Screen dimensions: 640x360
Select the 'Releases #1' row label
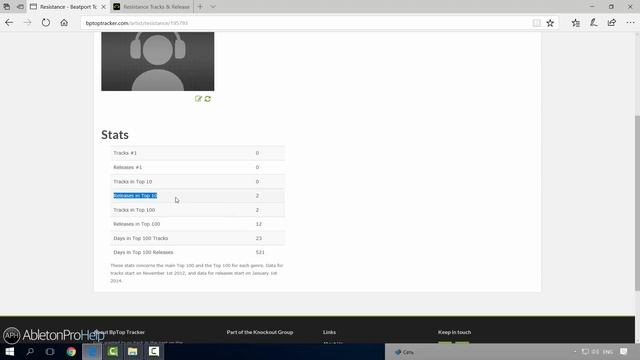point(127,167)
